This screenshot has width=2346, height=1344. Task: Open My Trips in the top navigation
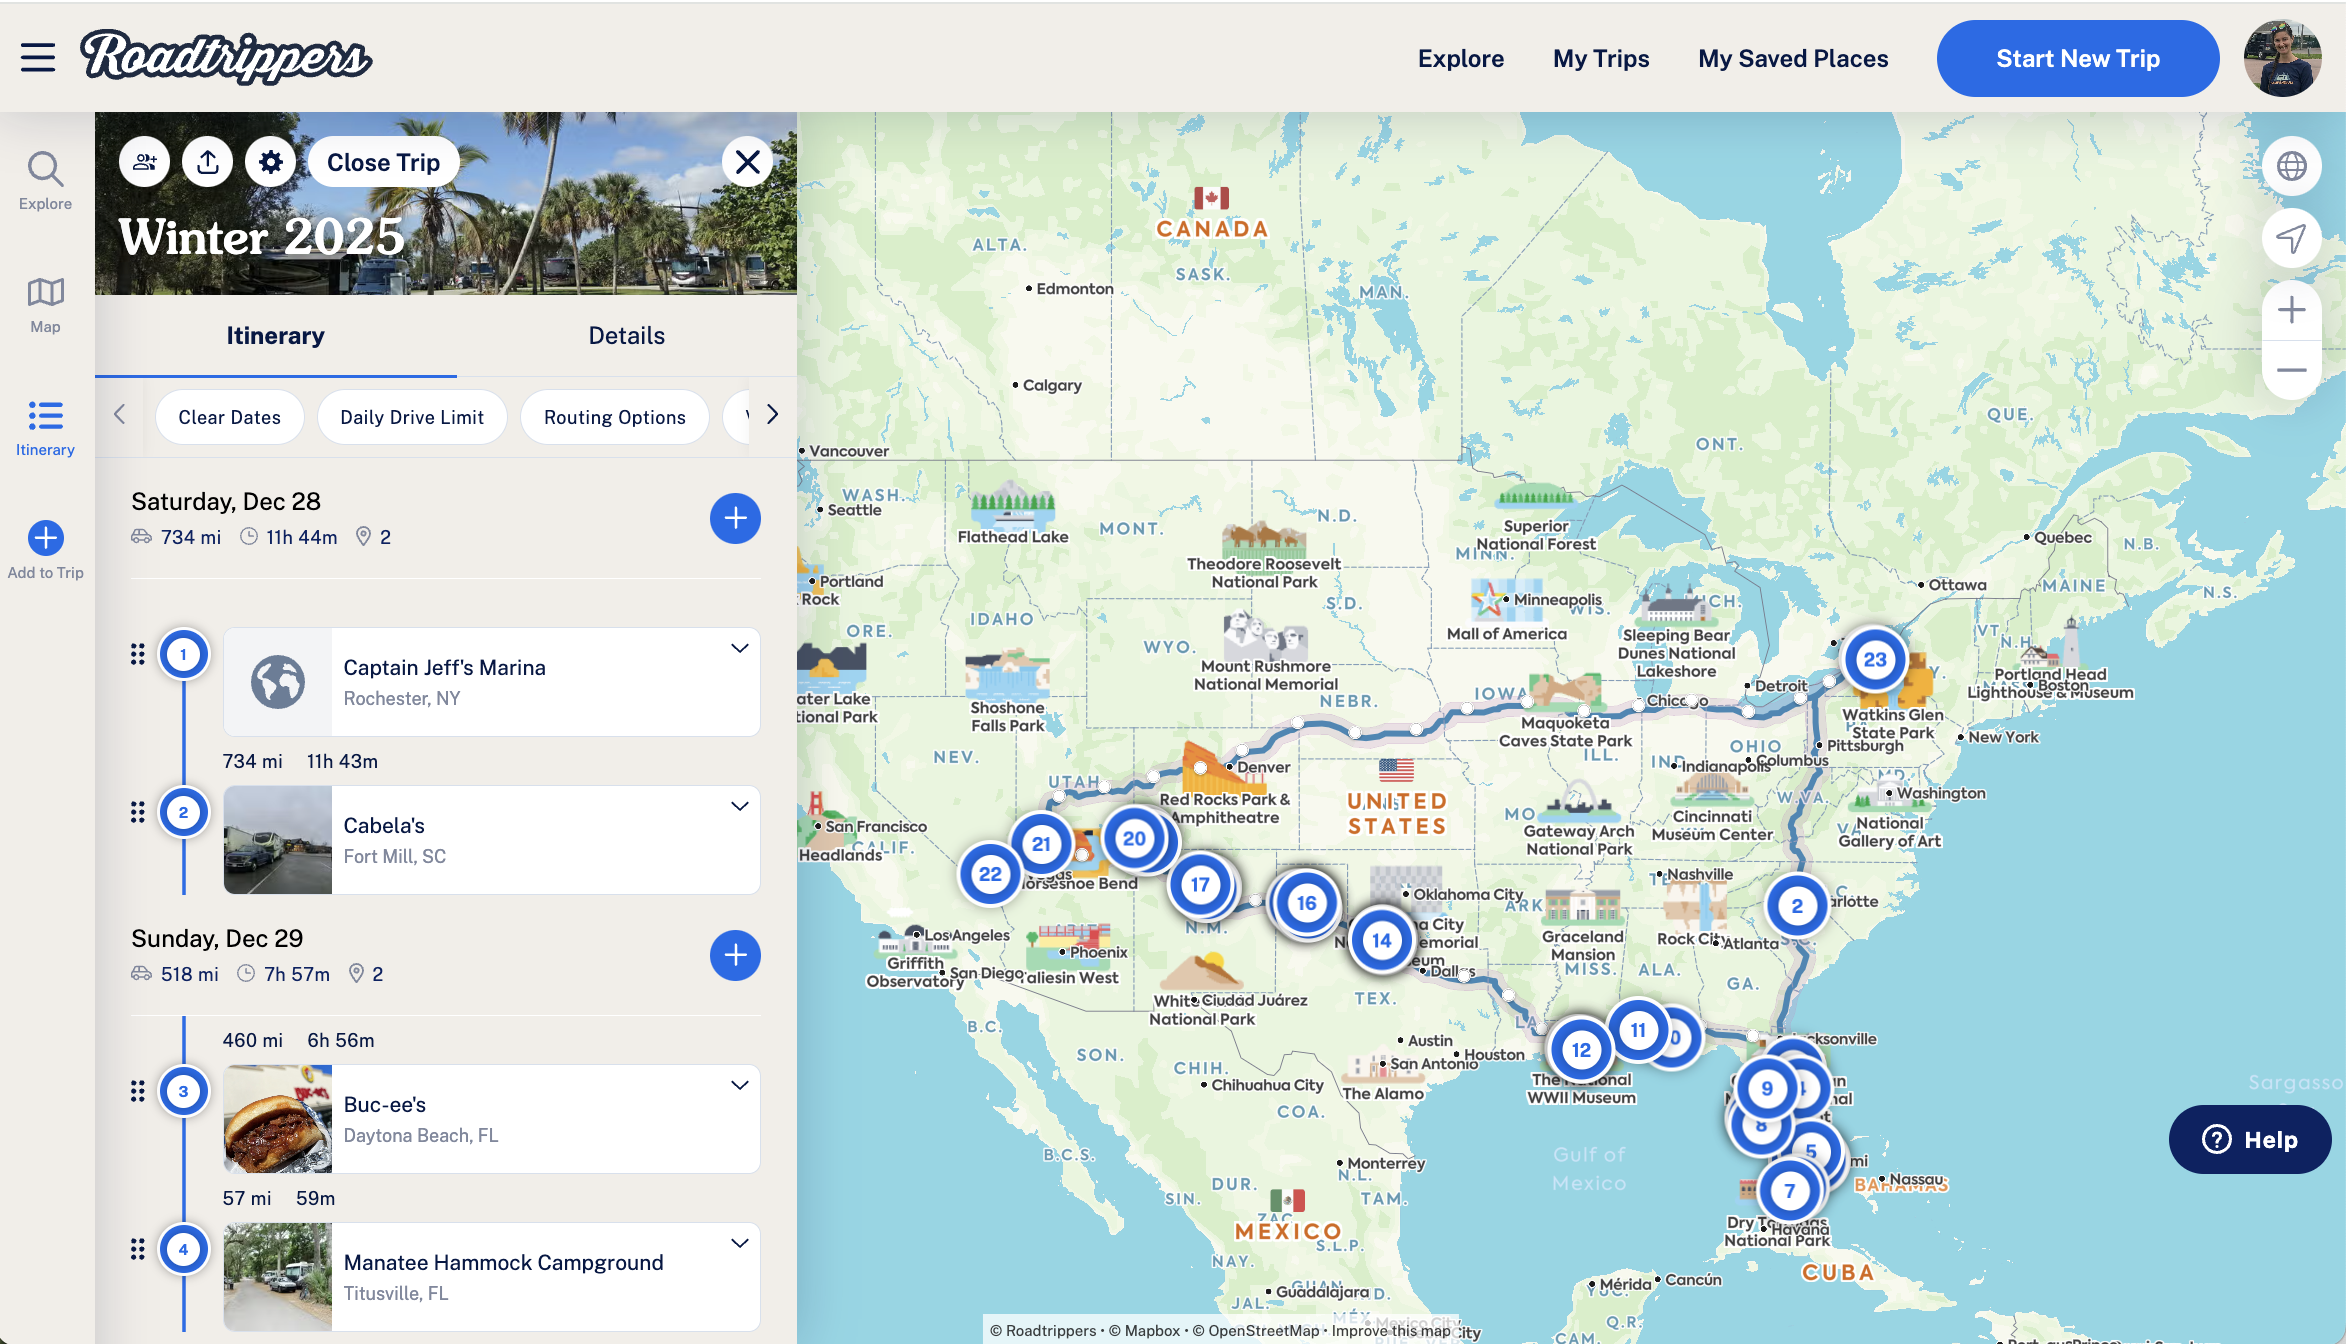pos(1601,59)
